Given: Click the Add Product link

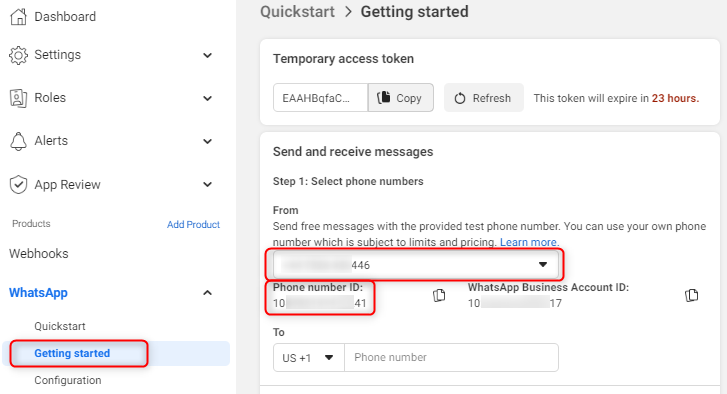Looking at the screenshot, I should (x=193, y=224).
